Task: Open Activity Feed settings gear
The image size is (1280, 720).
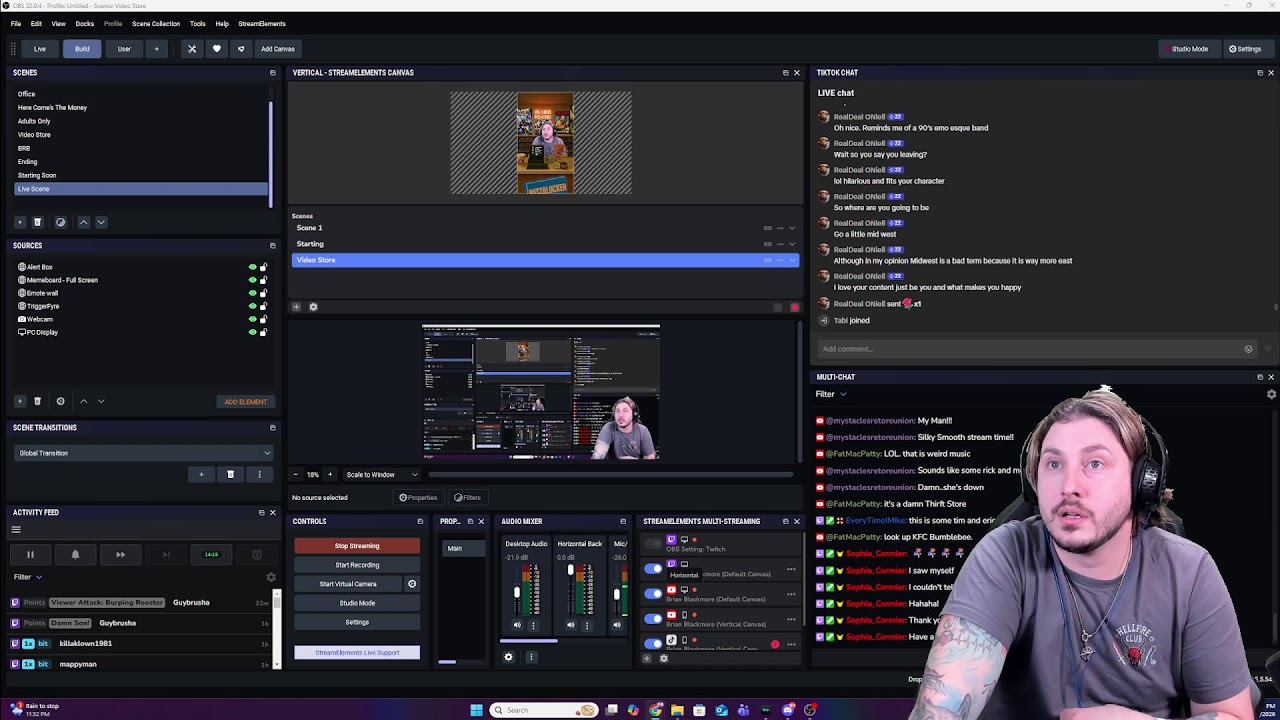Action: coord(270,577)
